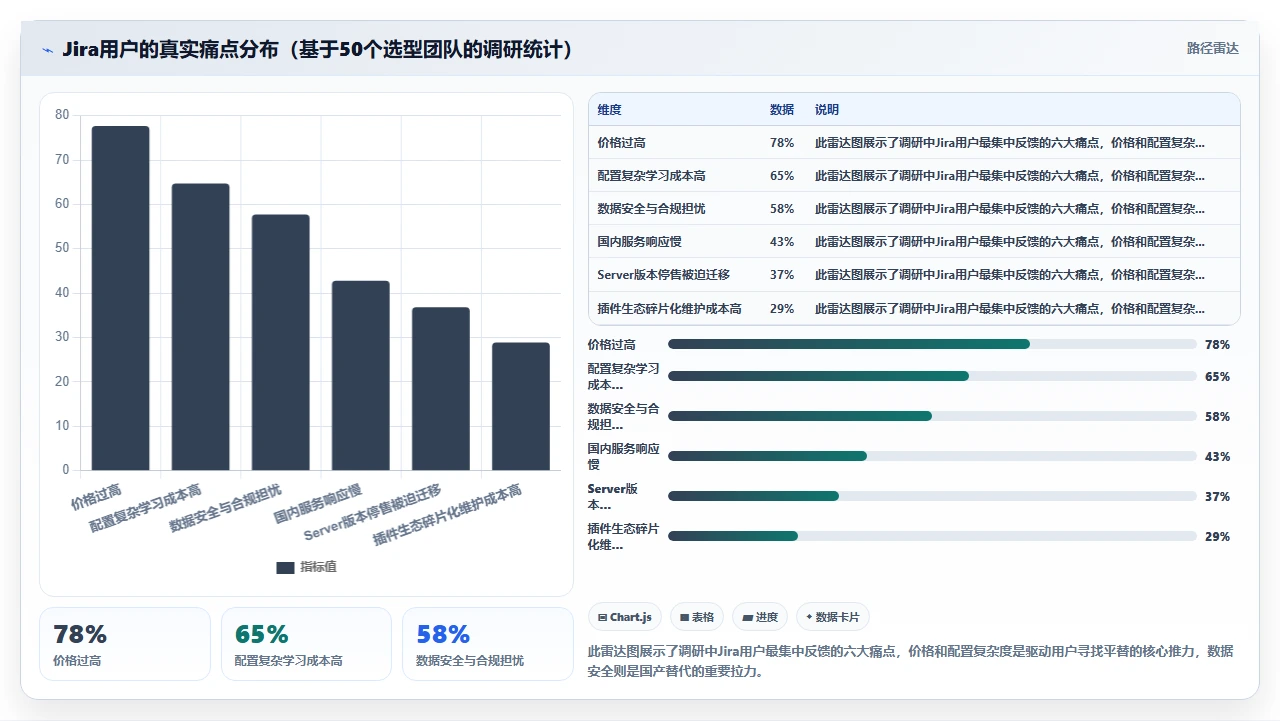
Task: Select the 数据安全与合规担忧 table cell
Action: pyautogui.click(x=651, y=209)
